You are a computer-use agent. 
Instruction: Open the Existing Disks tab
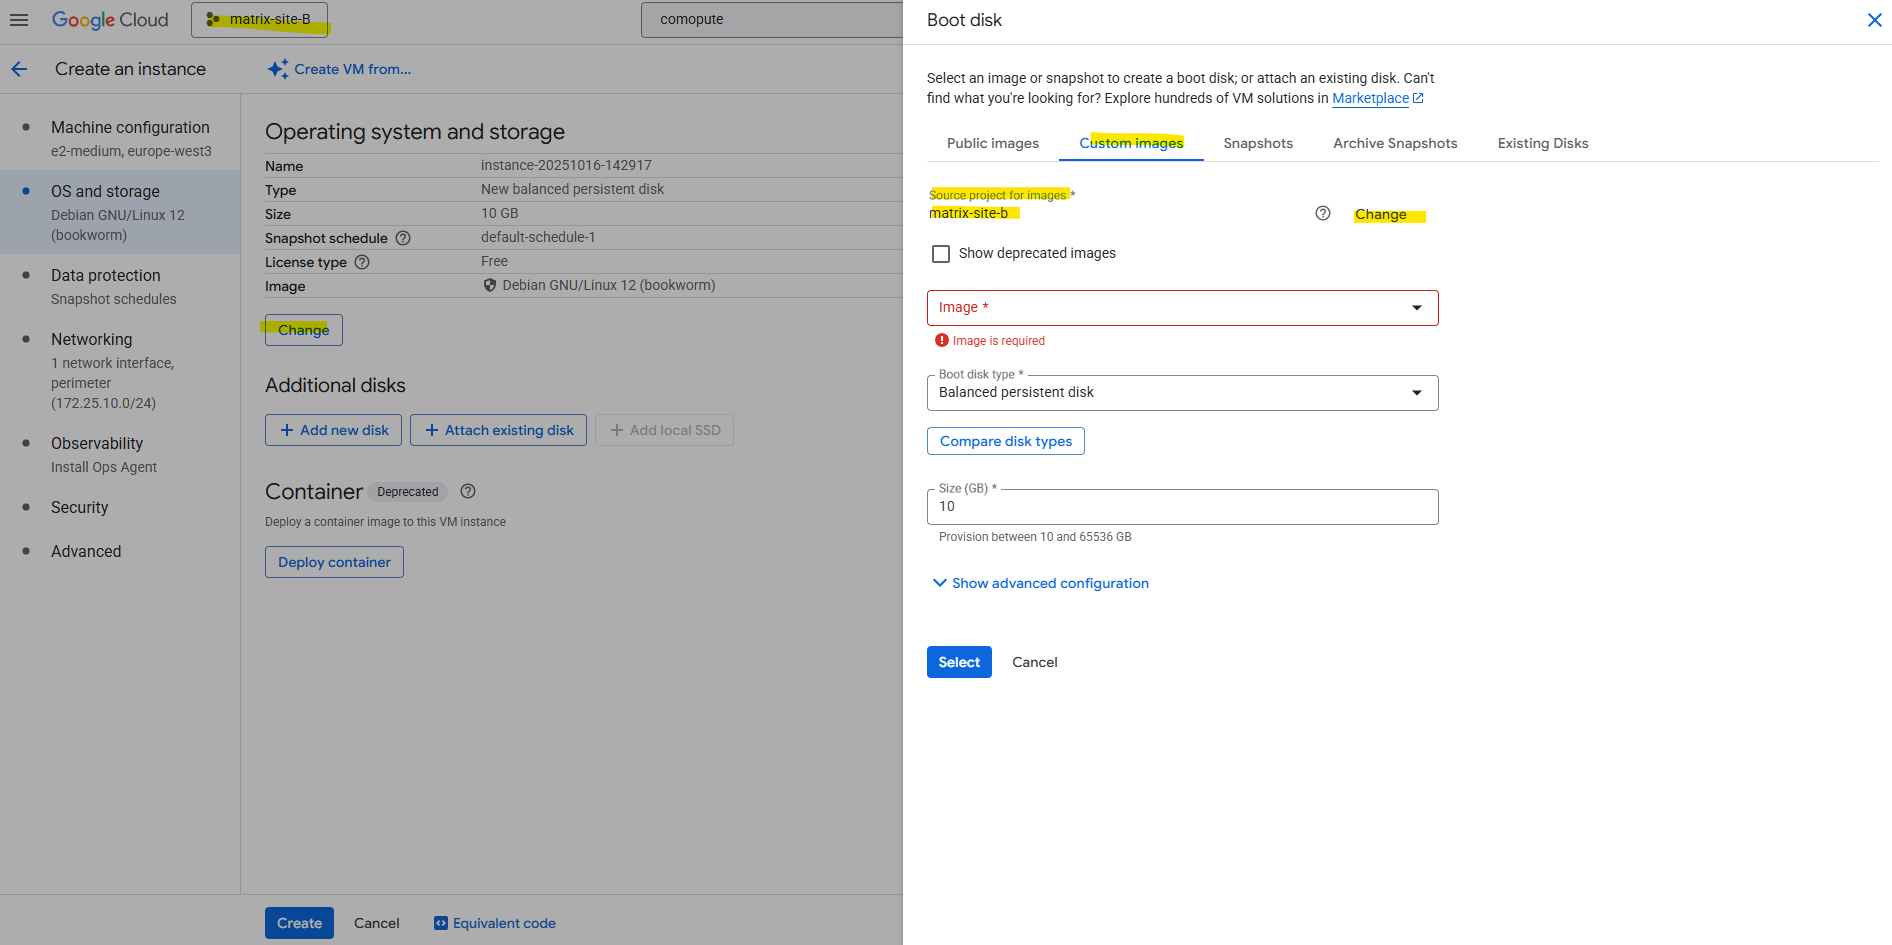pyautogui.click(x=1542, y=143)
